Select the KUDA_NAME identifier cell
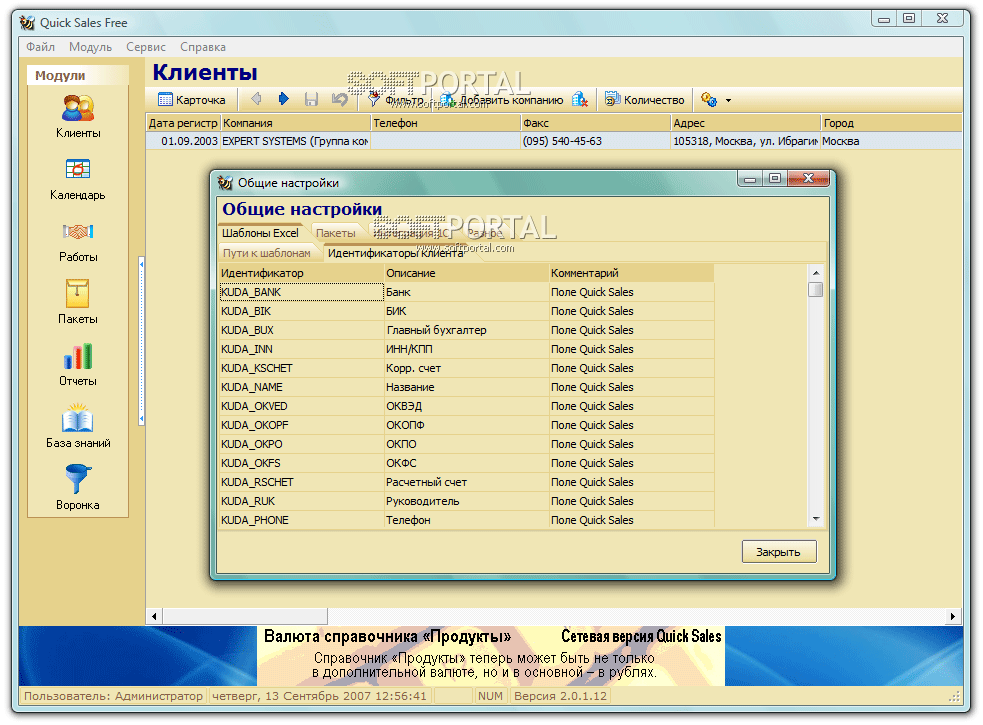Image resolution: width=983 pixels, height=725 pixels. [x=301, y=387]
